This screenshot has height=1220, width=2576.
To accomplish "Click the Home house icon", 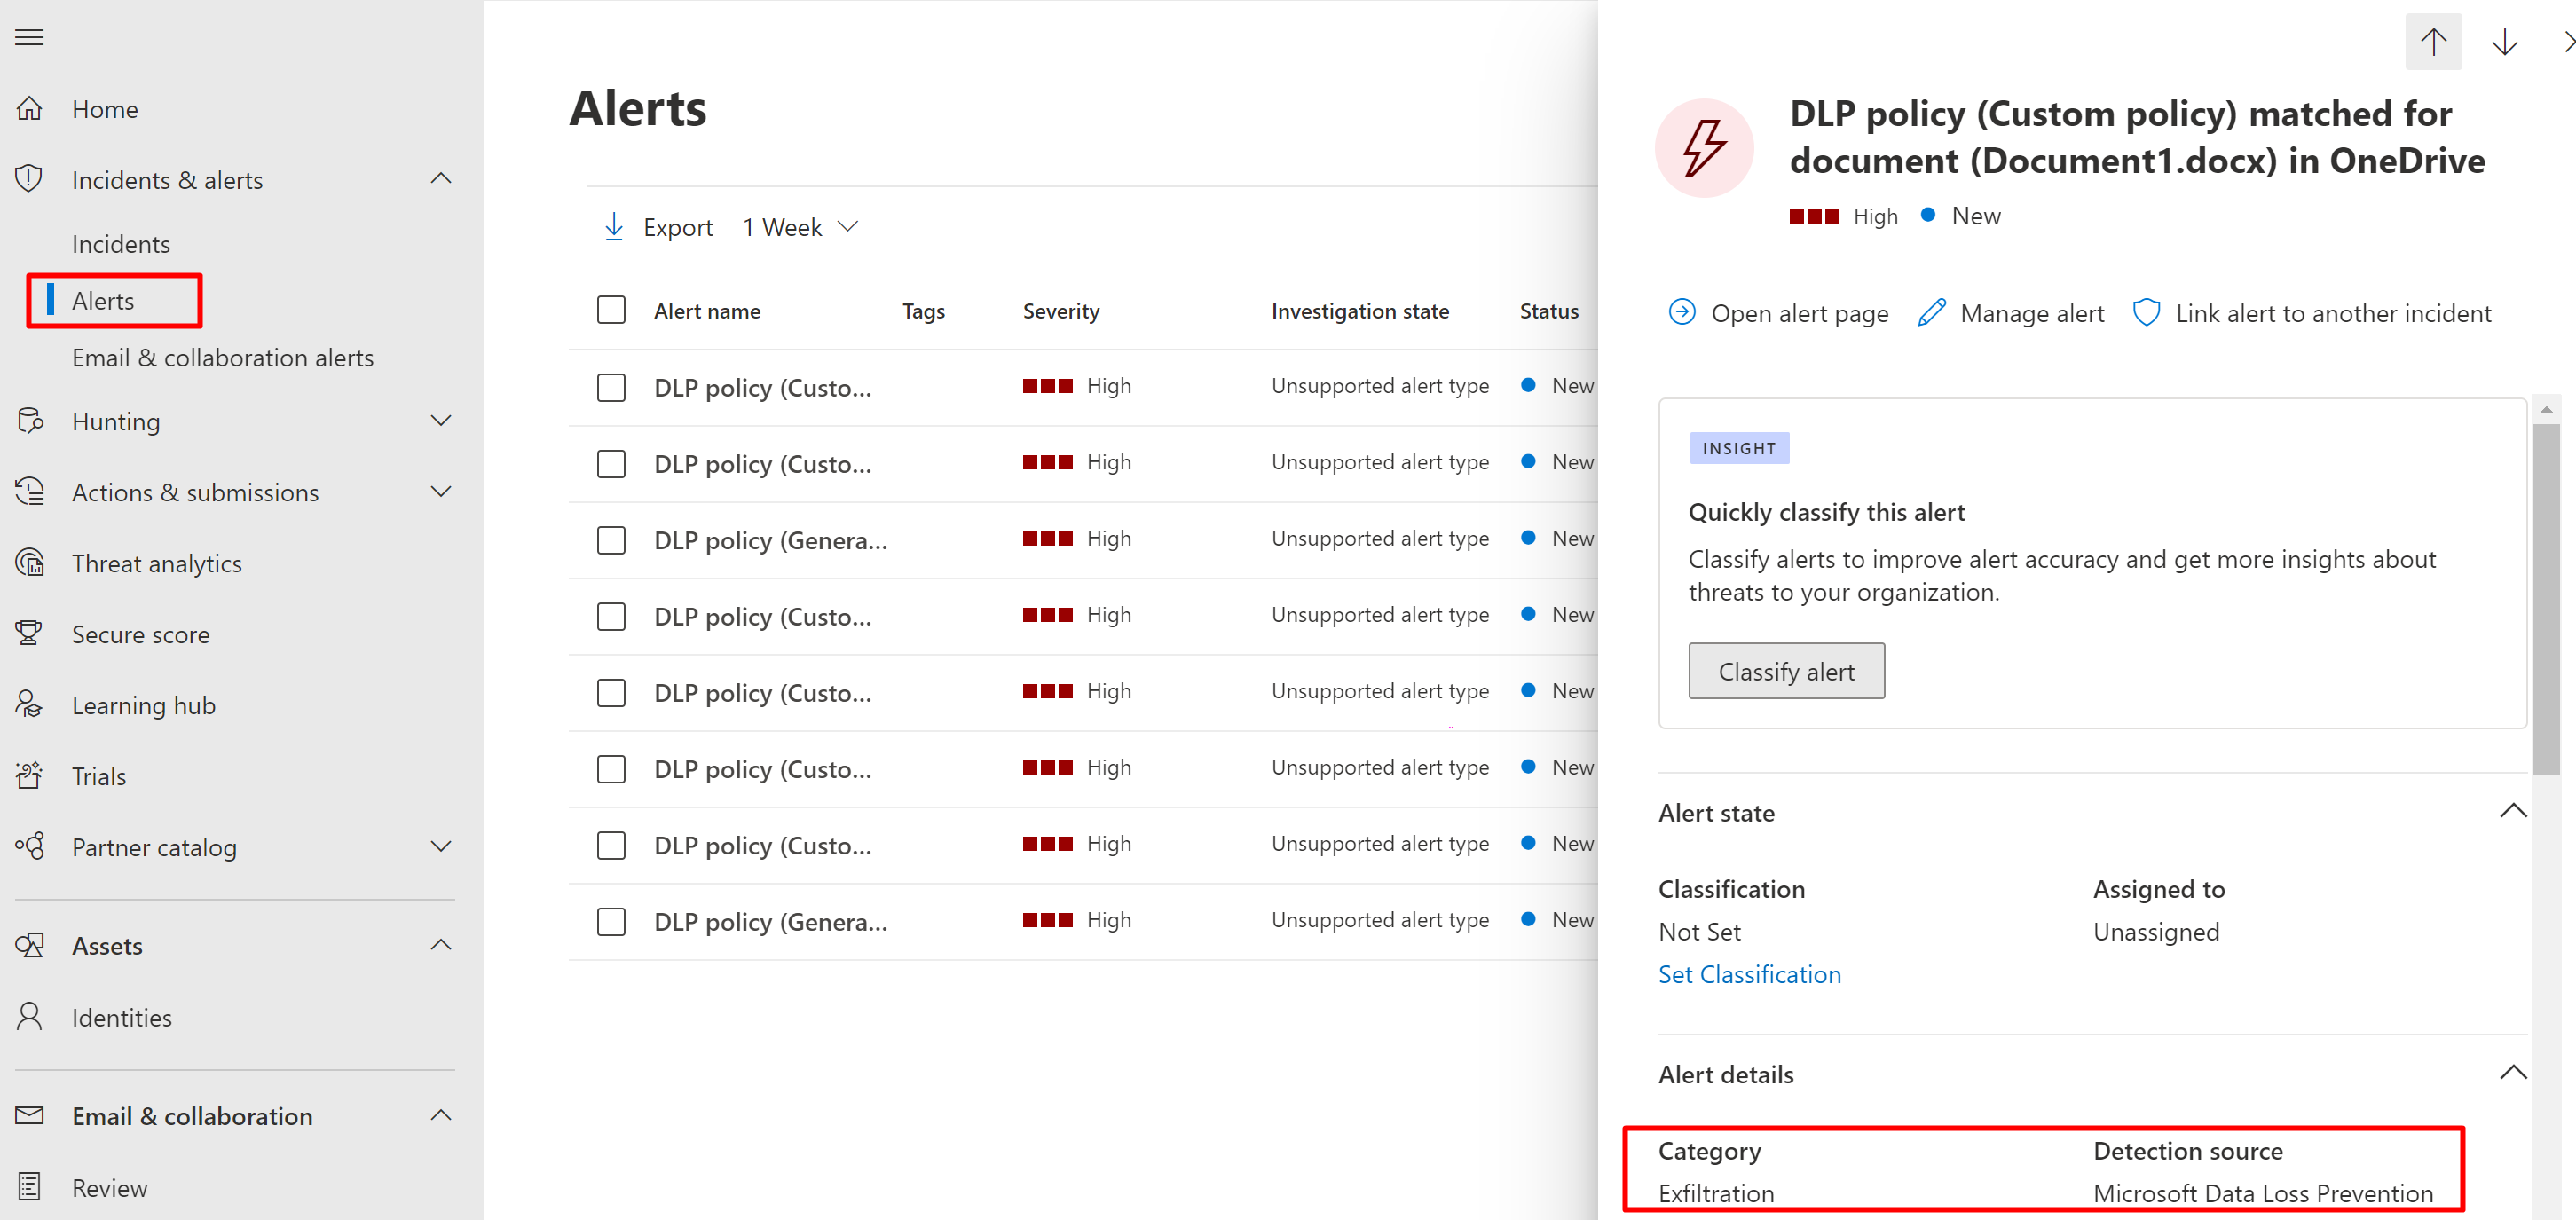I will click(30, 108).
